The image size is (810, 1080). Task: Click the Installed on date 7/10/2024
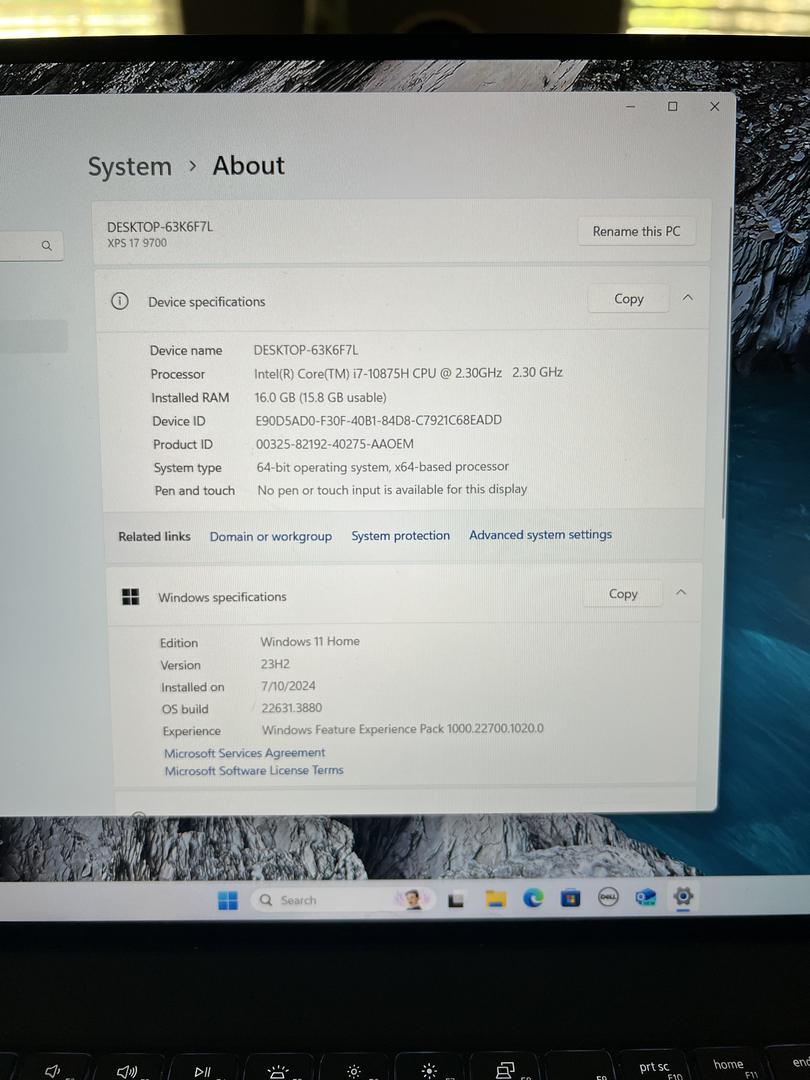pyautogui.click(x=288, y=686)
